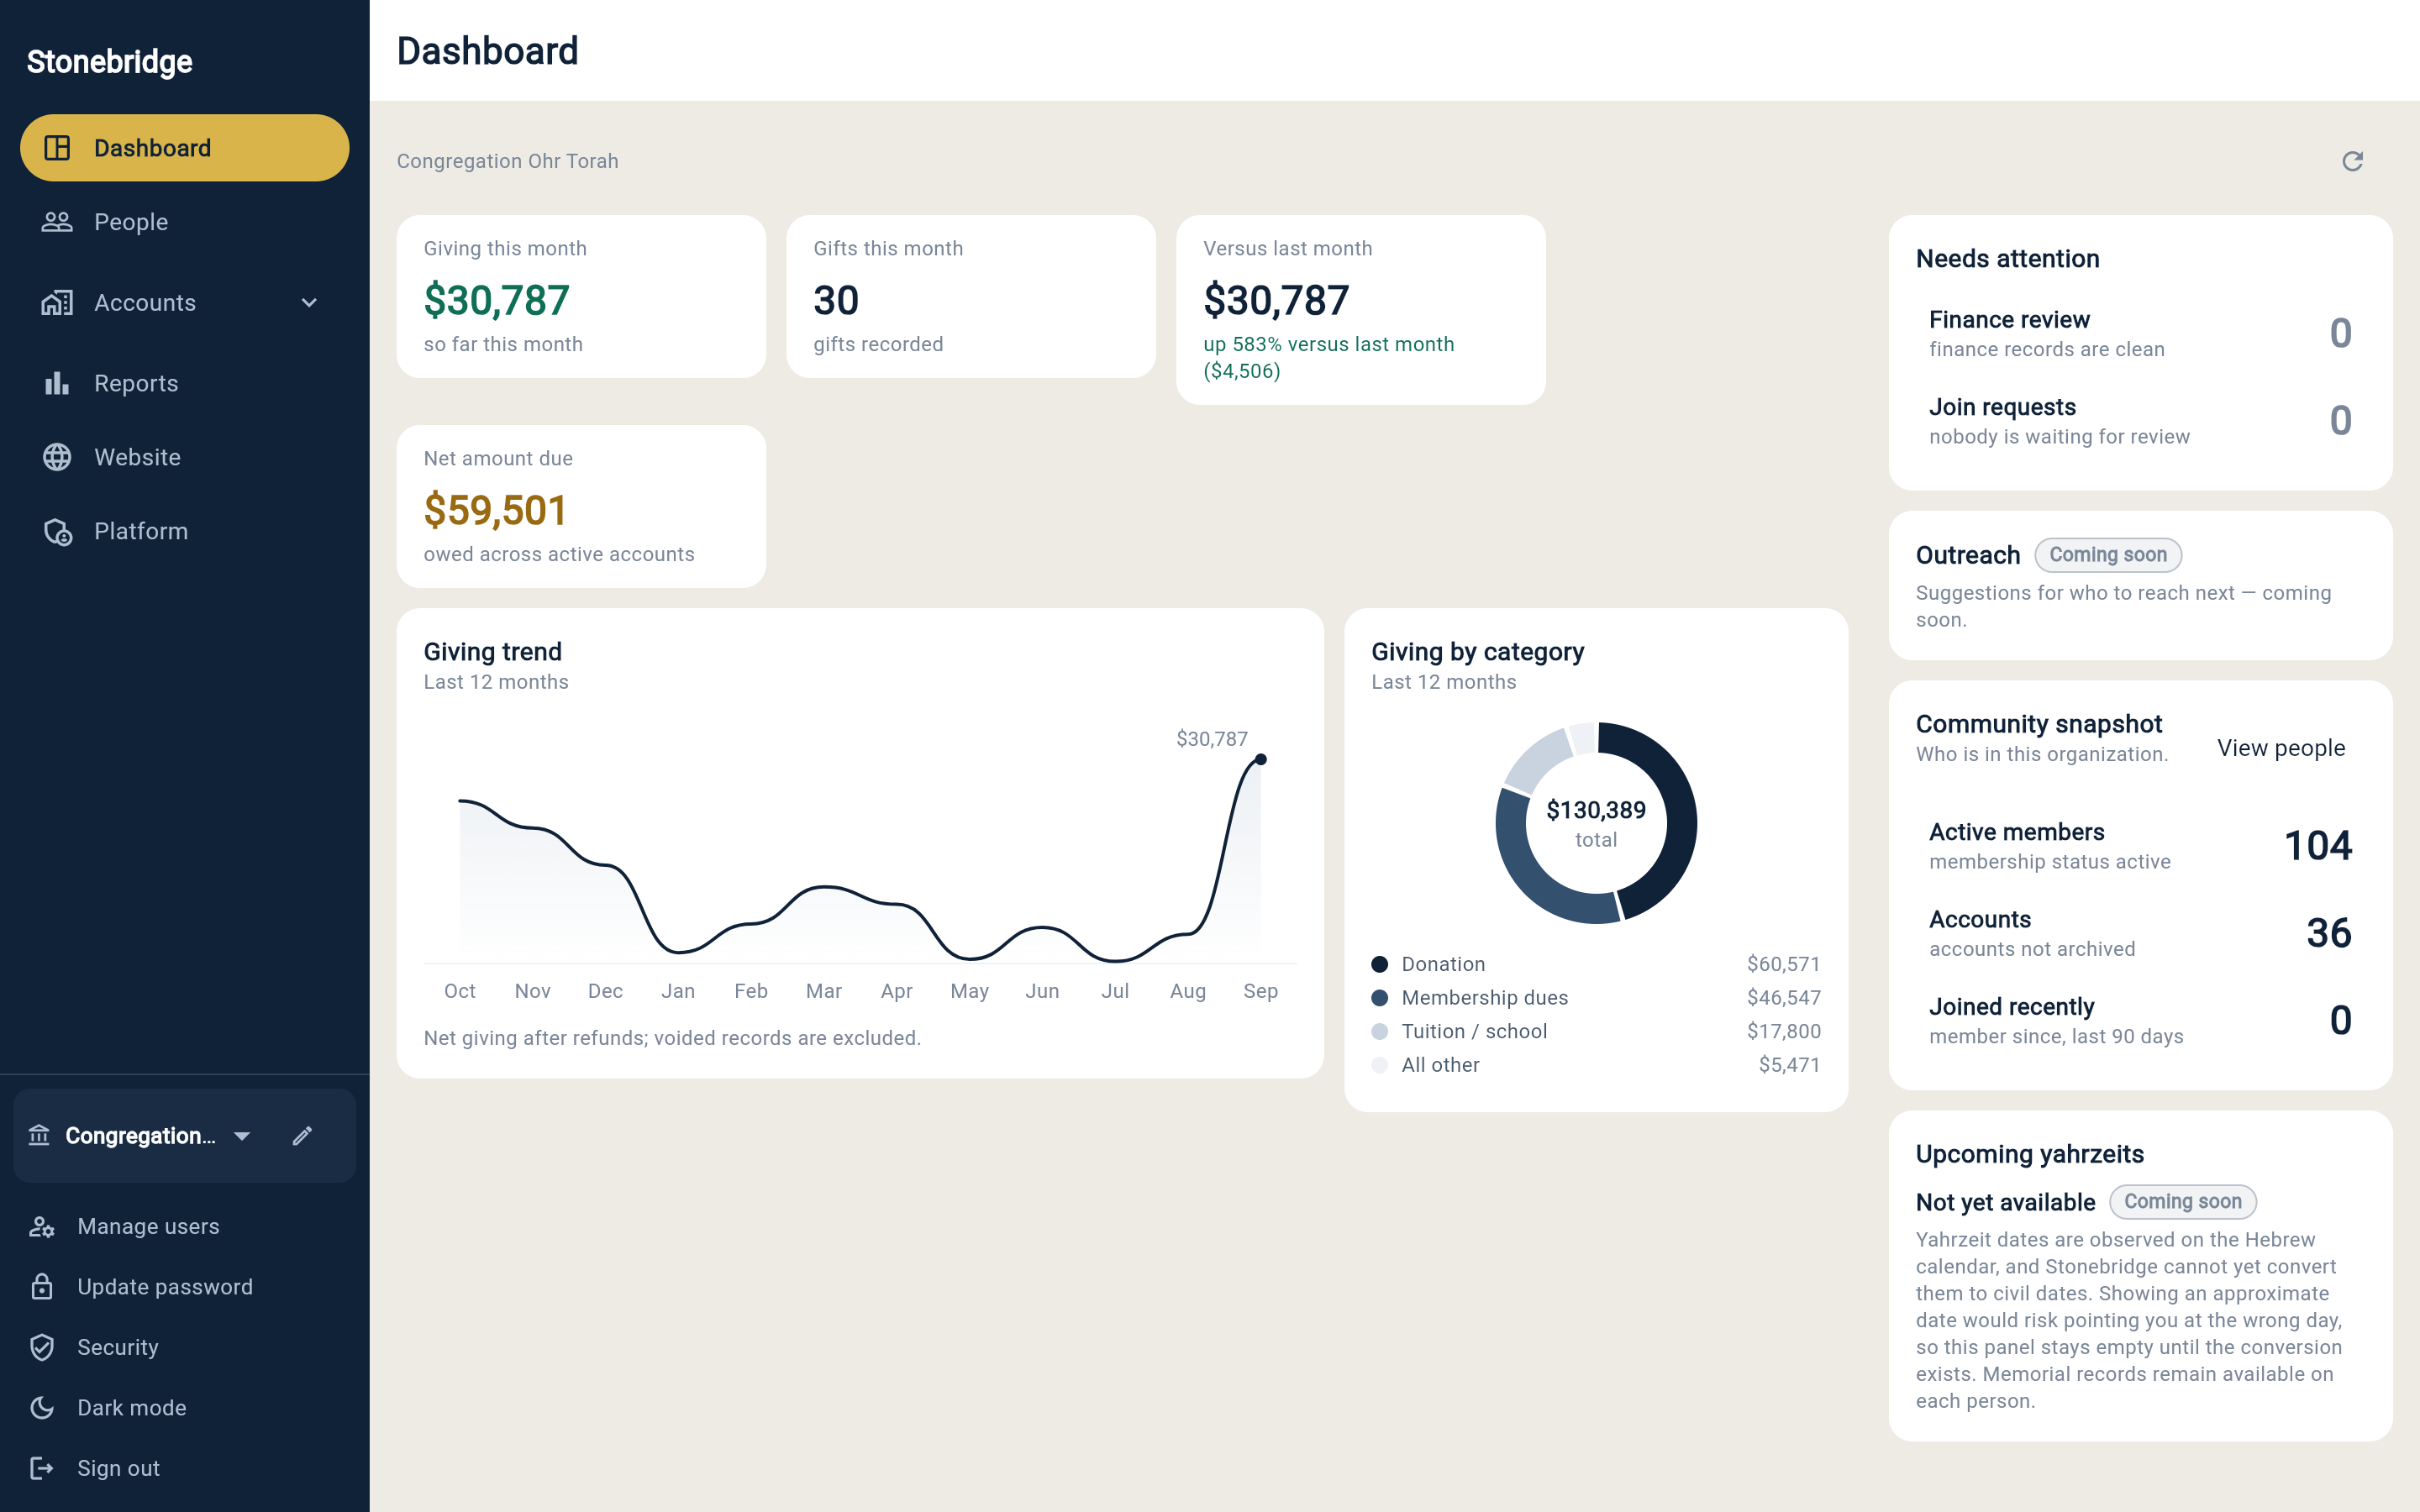Click the View people link
This screenshot has width=2420, height=1512.
(2281, 748)
